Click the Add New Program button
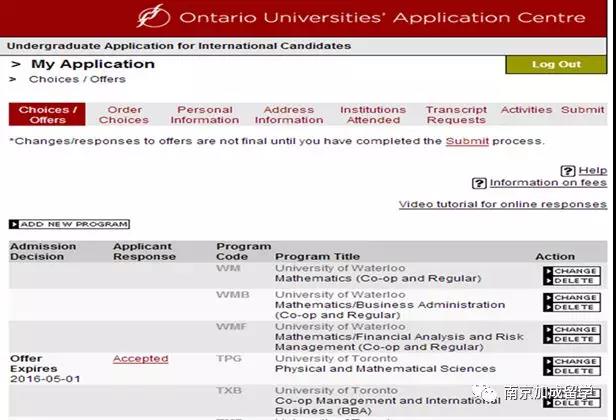Screen dimensions: 616x420 [x=69, y=224]
